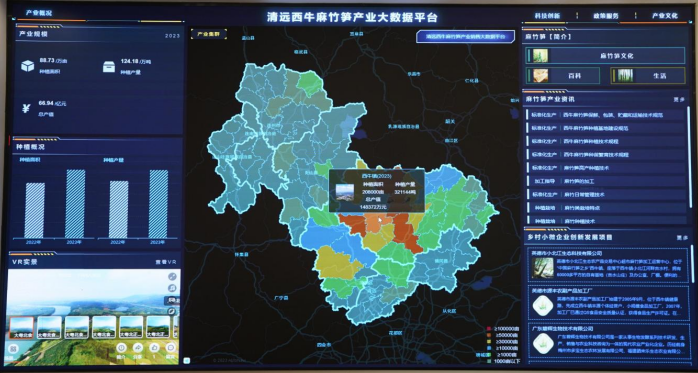Select the fourth VR scene thumbnail
The width and height of the screenshot is (698, 373).
(104, 328)
